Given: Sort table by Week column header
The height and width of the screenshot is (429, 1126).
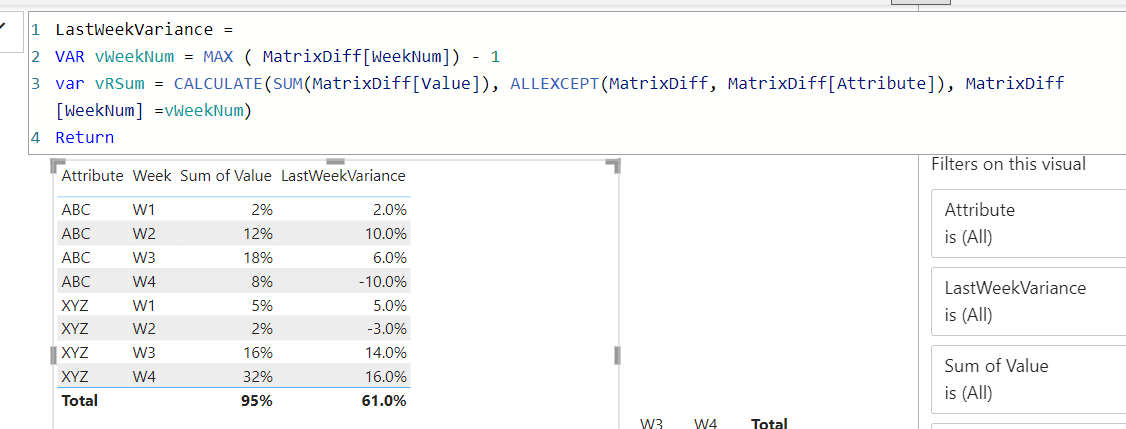Looking at the screenshot, I should point(152,175).
